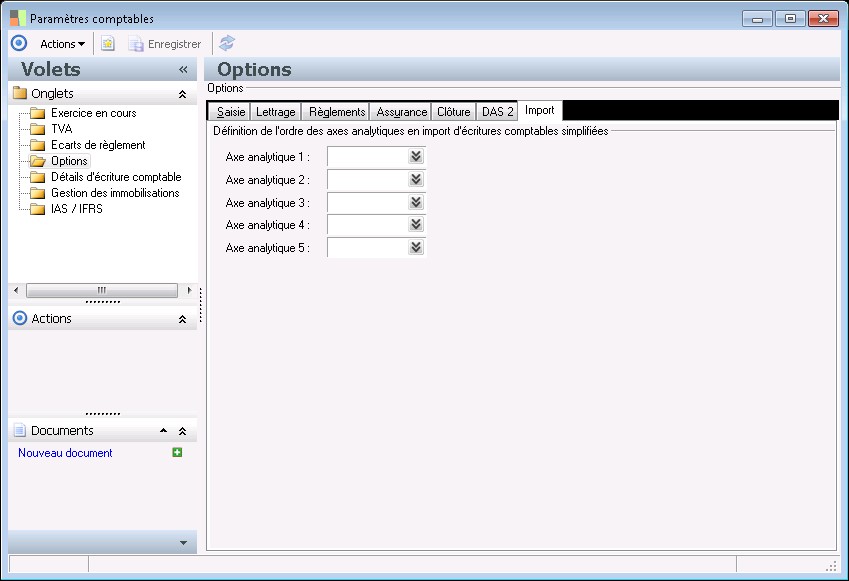Select the Import tab
Image resolution: width=849 pixels, height=581 pixels.
pyautogui.click(x=540, y=110)
